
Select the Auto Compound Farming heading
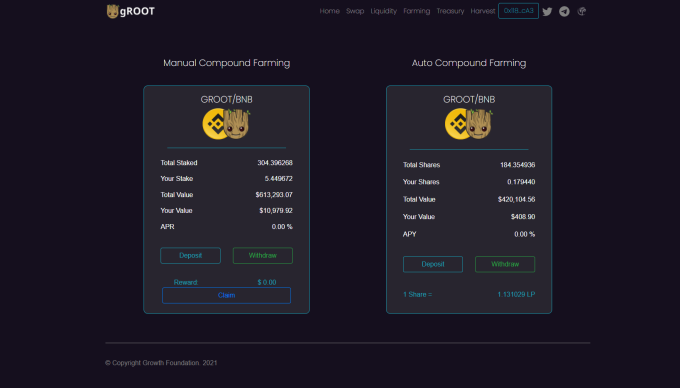coord(469,63)
